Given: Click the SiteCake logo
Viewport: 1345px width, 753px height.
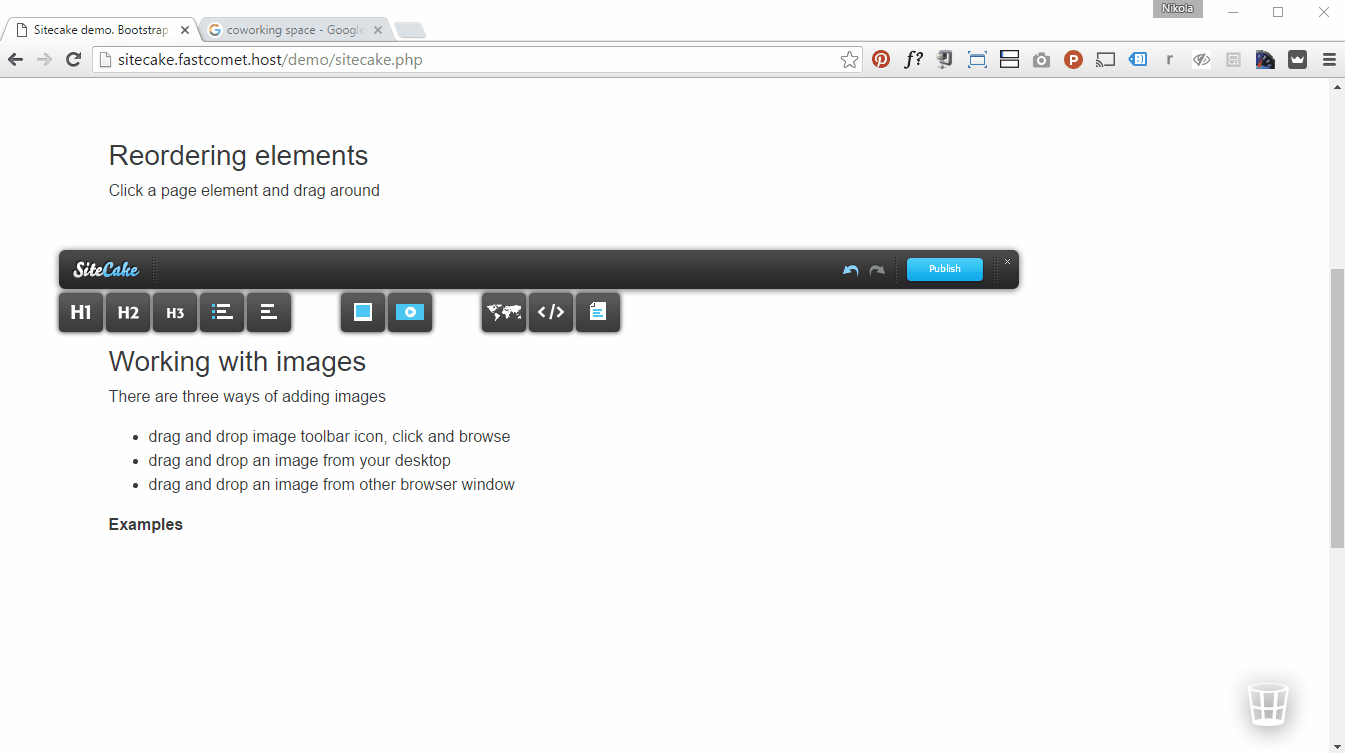Looking at the screenshot, I should pos(106,269).
